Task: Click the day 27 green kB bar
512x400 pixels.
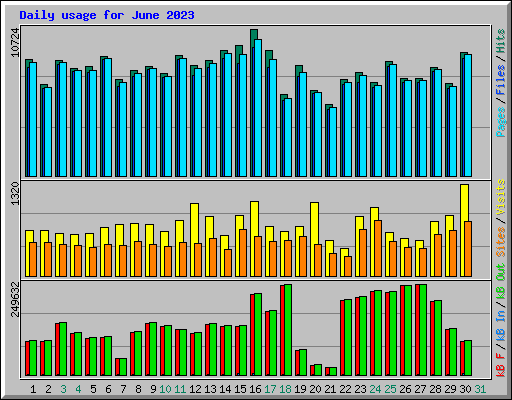Action: point(423,330)
